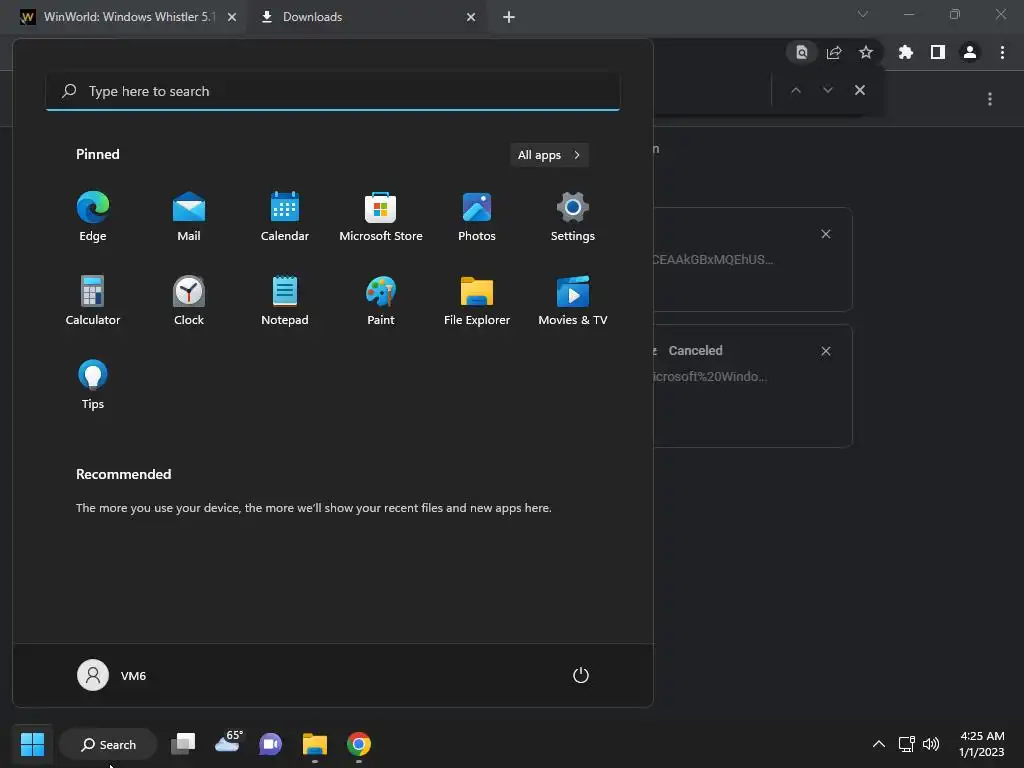This screenshot has height=768, width=1024.
Task: Remove the Canceled download entry
Action: pyautogui.click(x=826, y=351)
